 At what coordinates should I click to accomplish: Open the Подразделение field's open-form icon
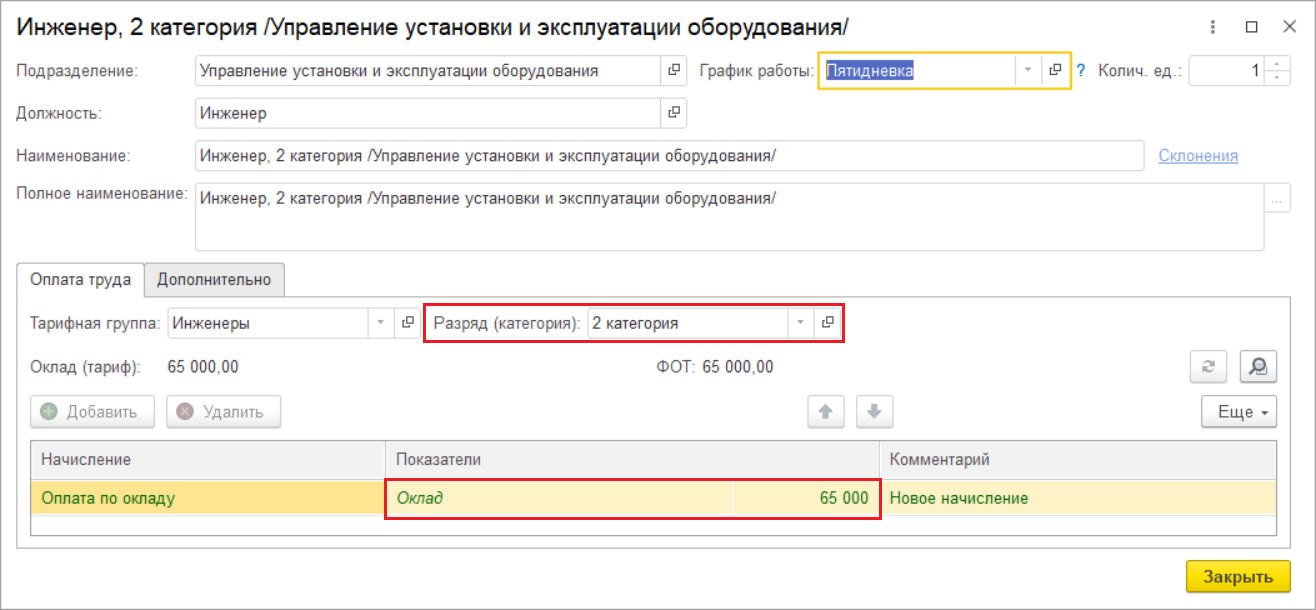point(674,71)
